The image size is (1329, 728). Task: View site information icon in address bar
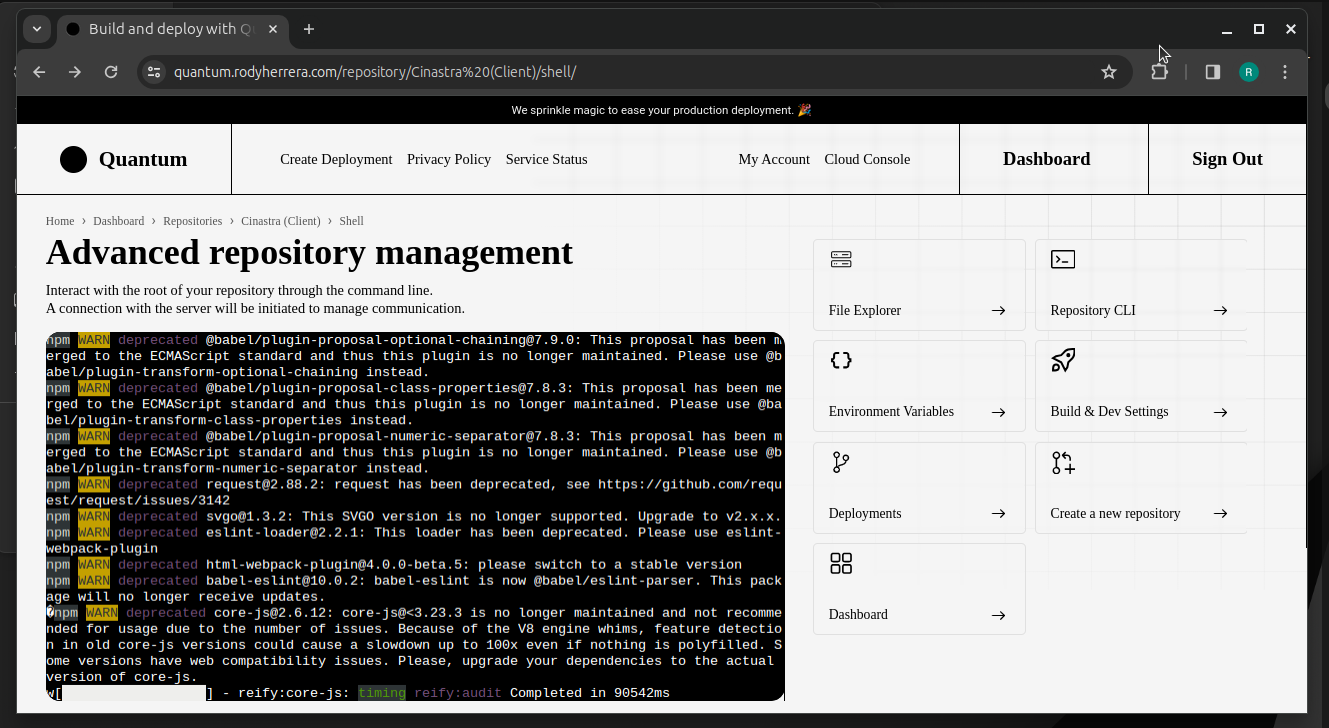point(153,72)
